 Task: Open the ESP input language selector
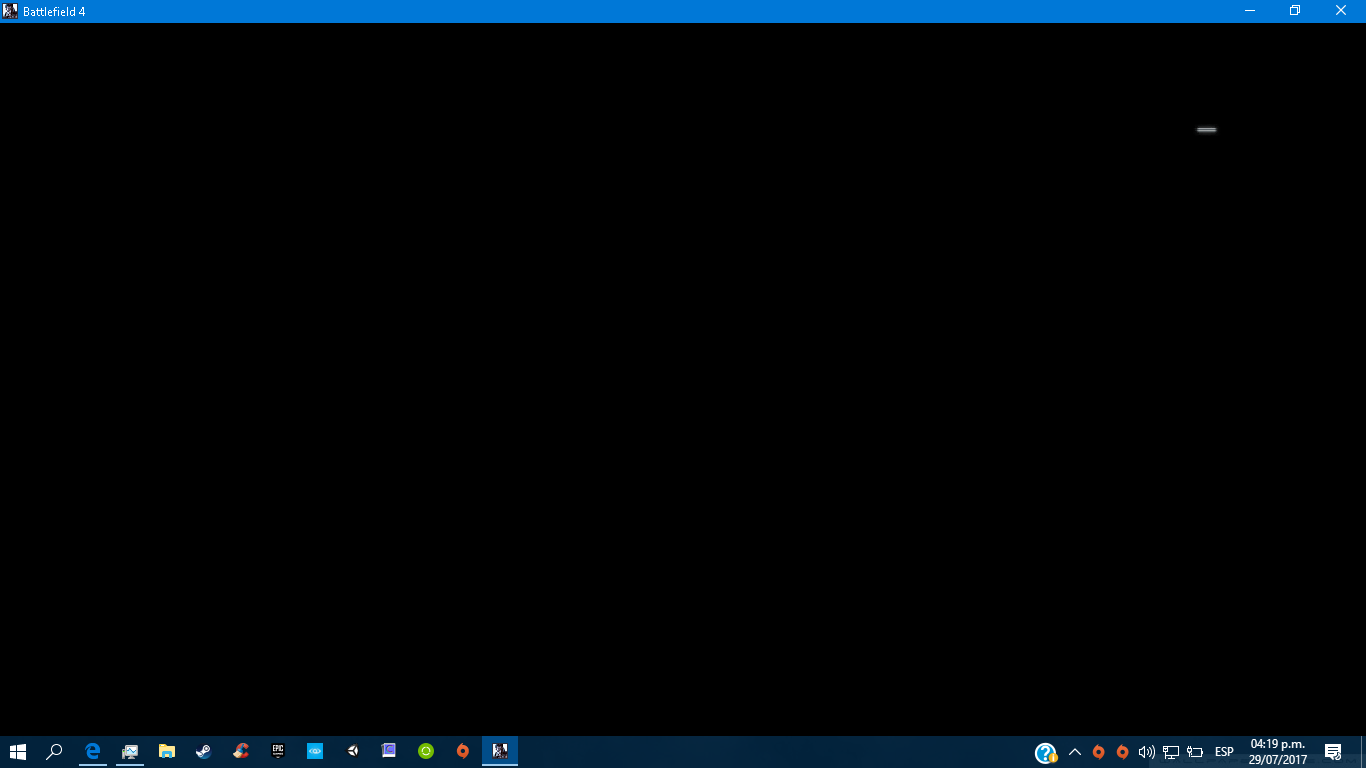1224,752
